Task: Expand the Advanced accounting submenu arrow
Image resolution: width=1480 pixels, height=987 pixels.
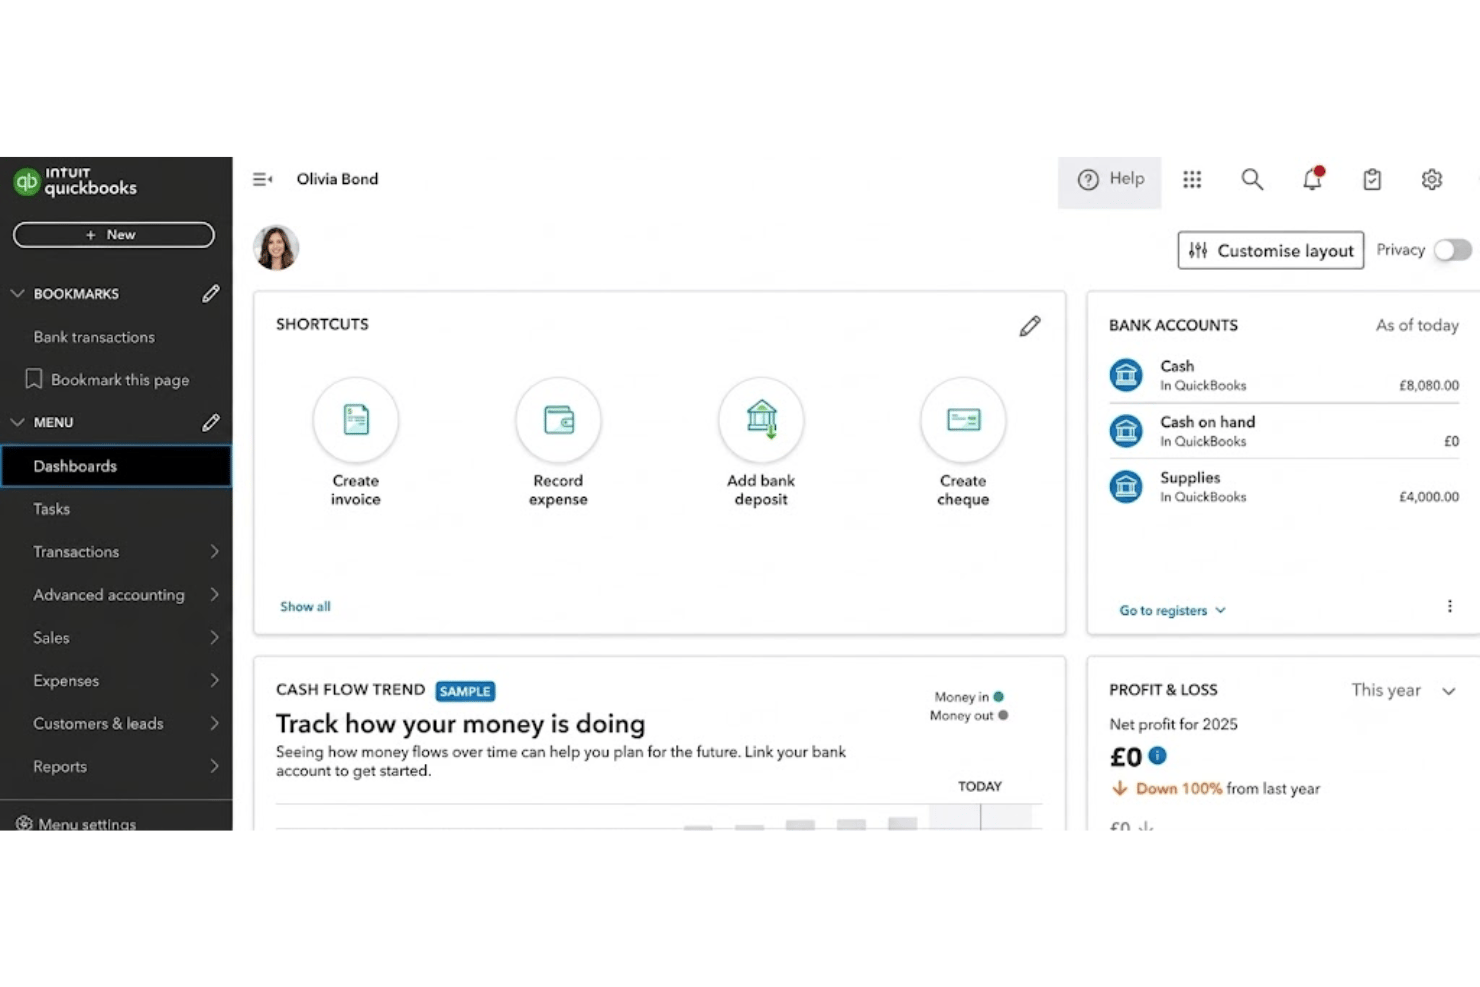Action: 214,594
